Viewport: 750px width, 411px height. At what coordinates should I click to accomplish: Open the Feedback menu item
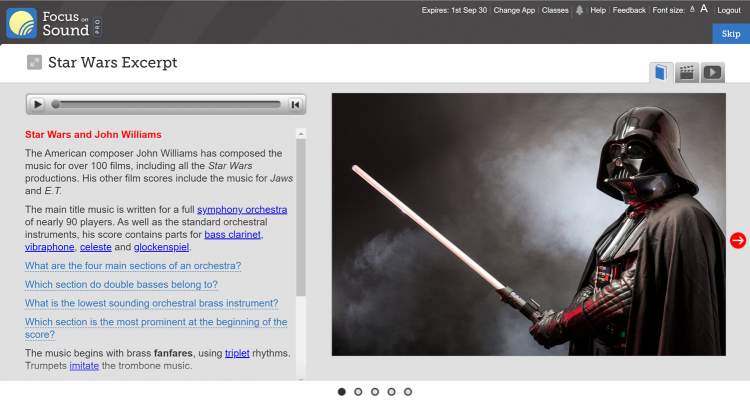[629, 10]
